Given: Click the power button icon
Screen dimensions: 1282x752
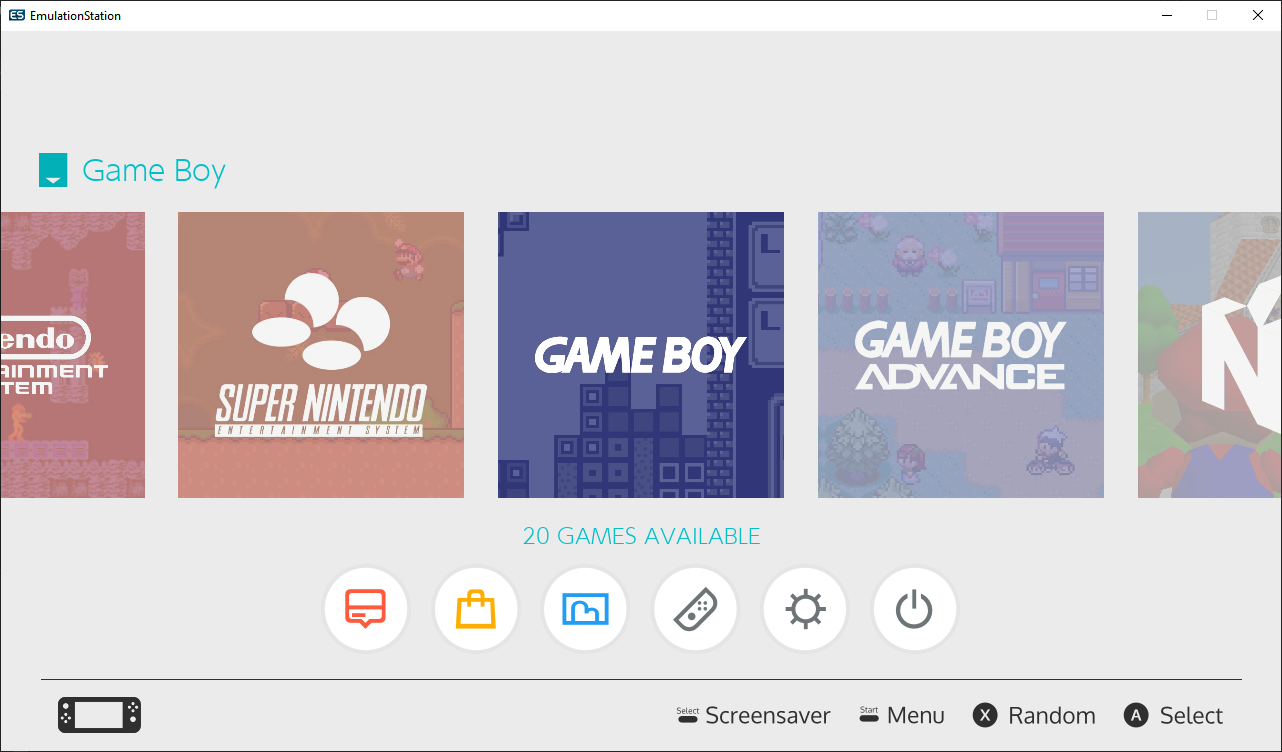Looking at the screenshot, I should pos(915,609).
